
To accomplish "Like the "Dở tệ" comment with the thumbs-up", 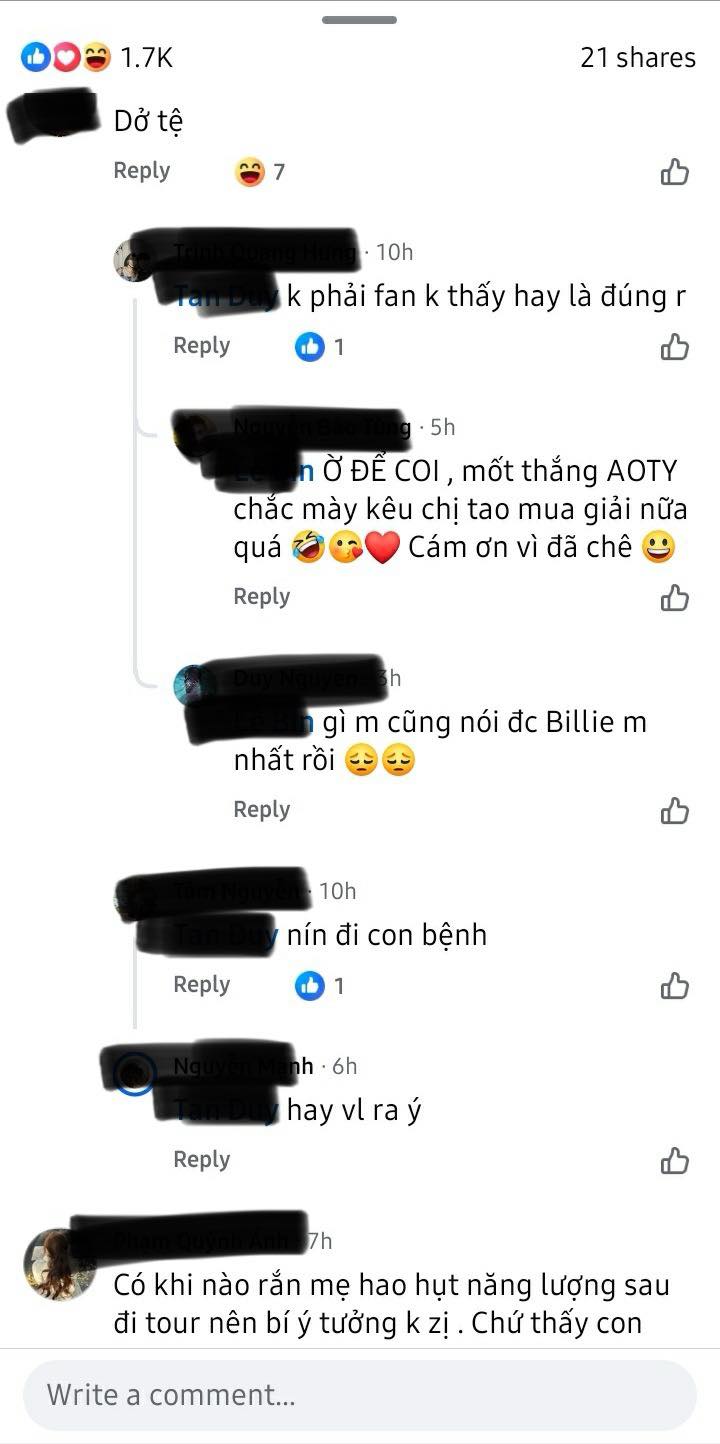I will 675,172.
